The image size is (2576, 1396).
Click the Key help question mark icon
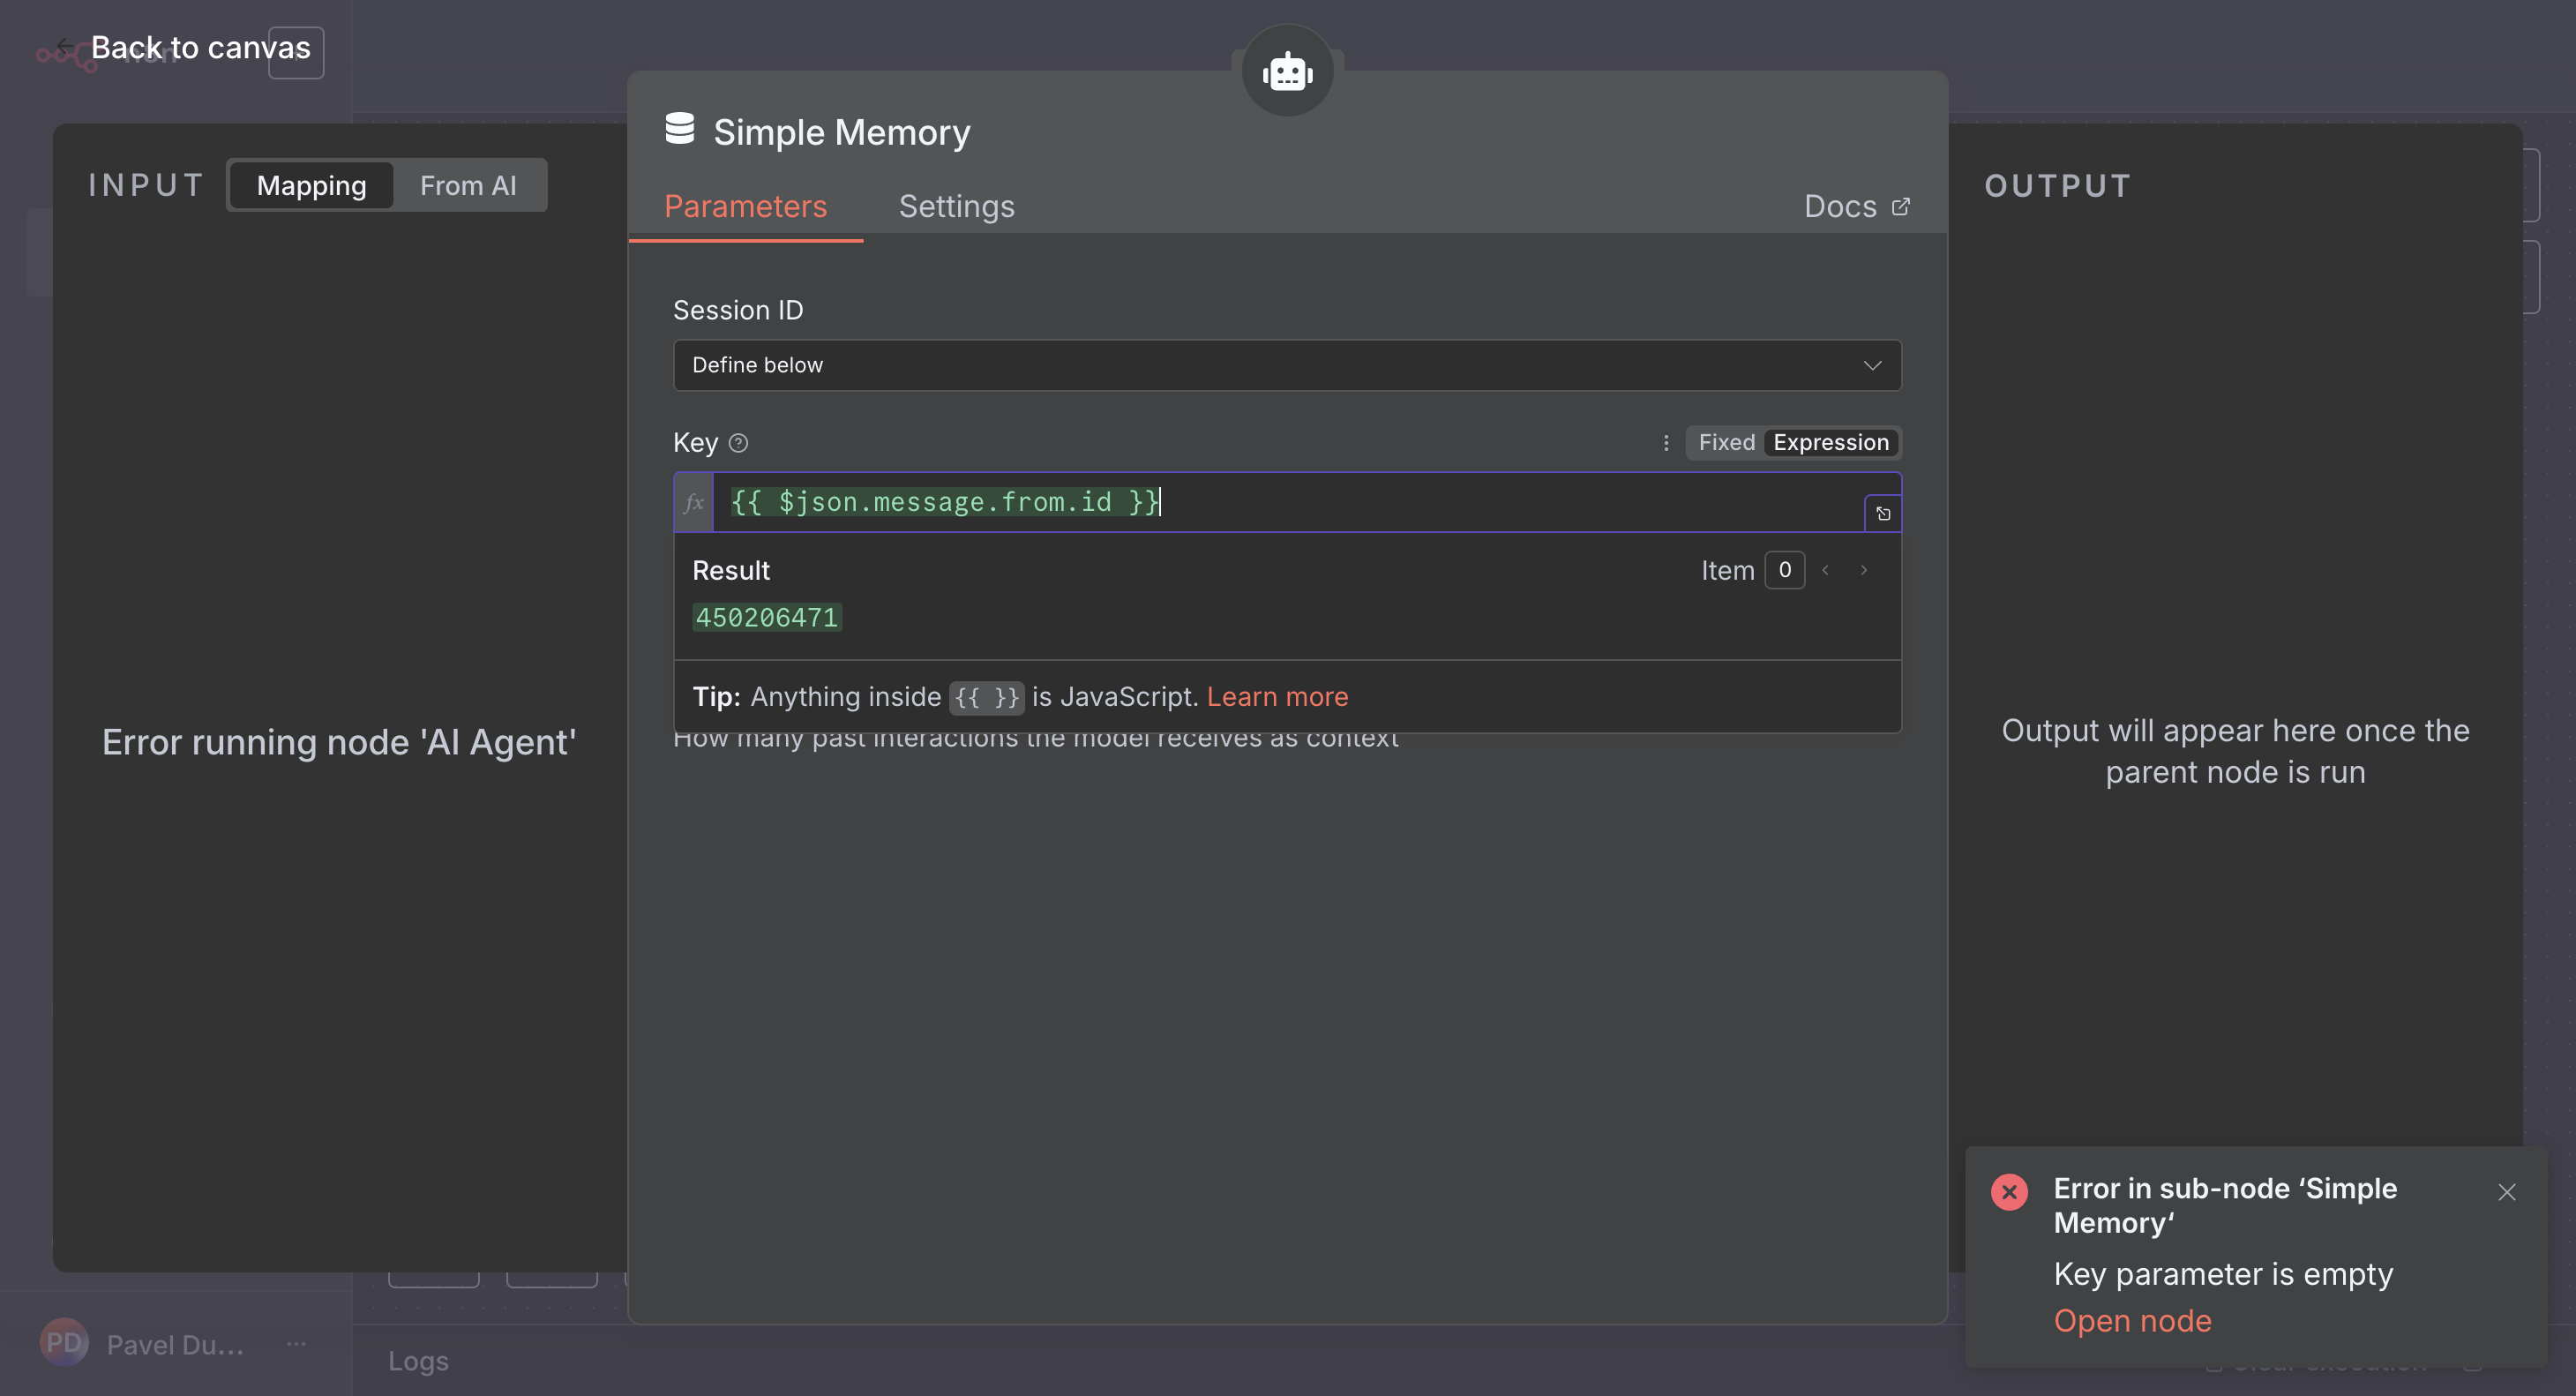738,443
